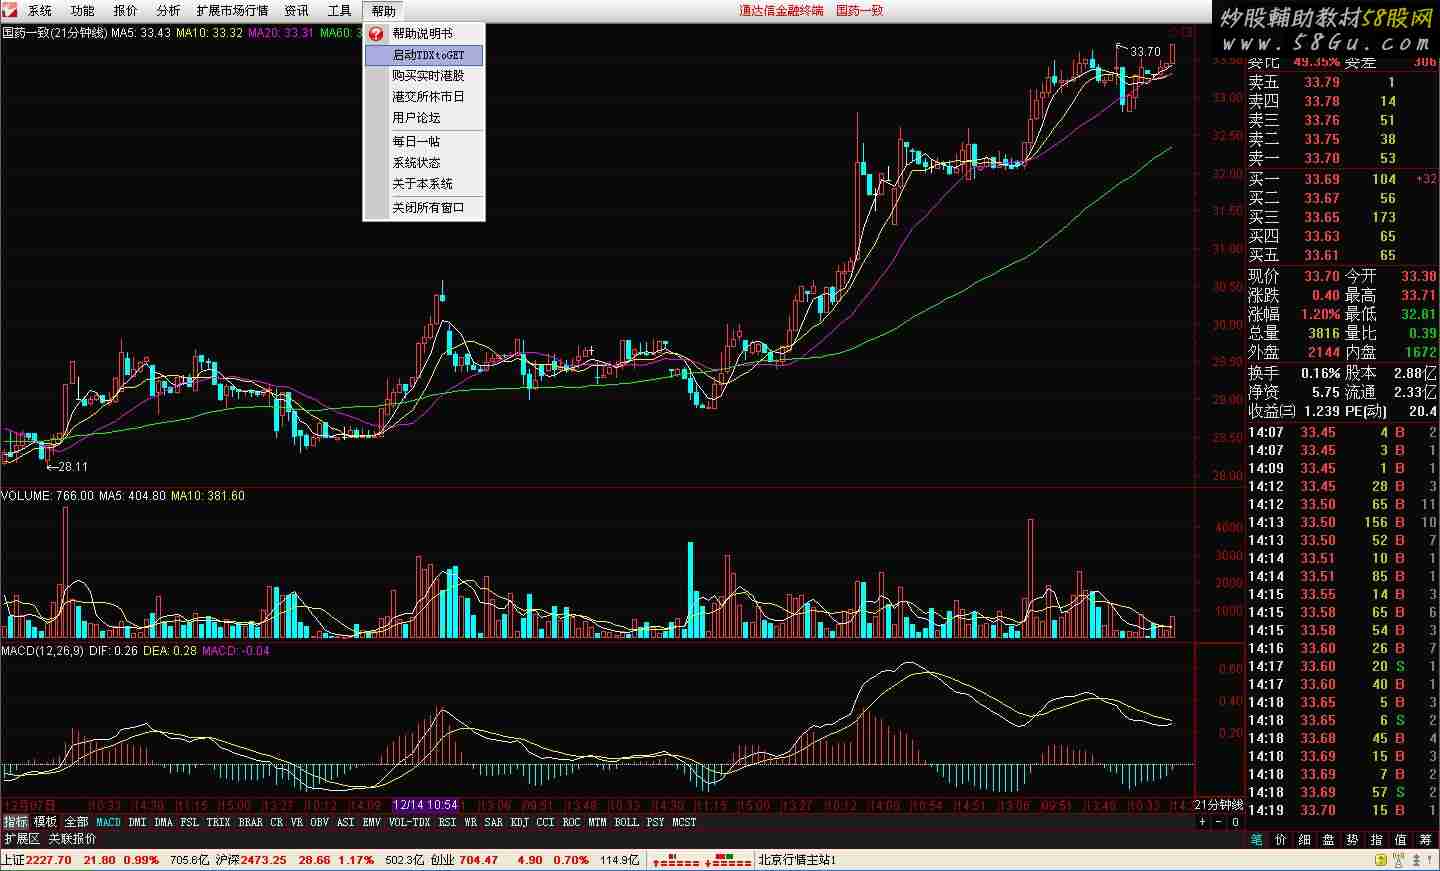Click the 创业 index value 704.47
The image size is (1440, 871).
[478, 860]
